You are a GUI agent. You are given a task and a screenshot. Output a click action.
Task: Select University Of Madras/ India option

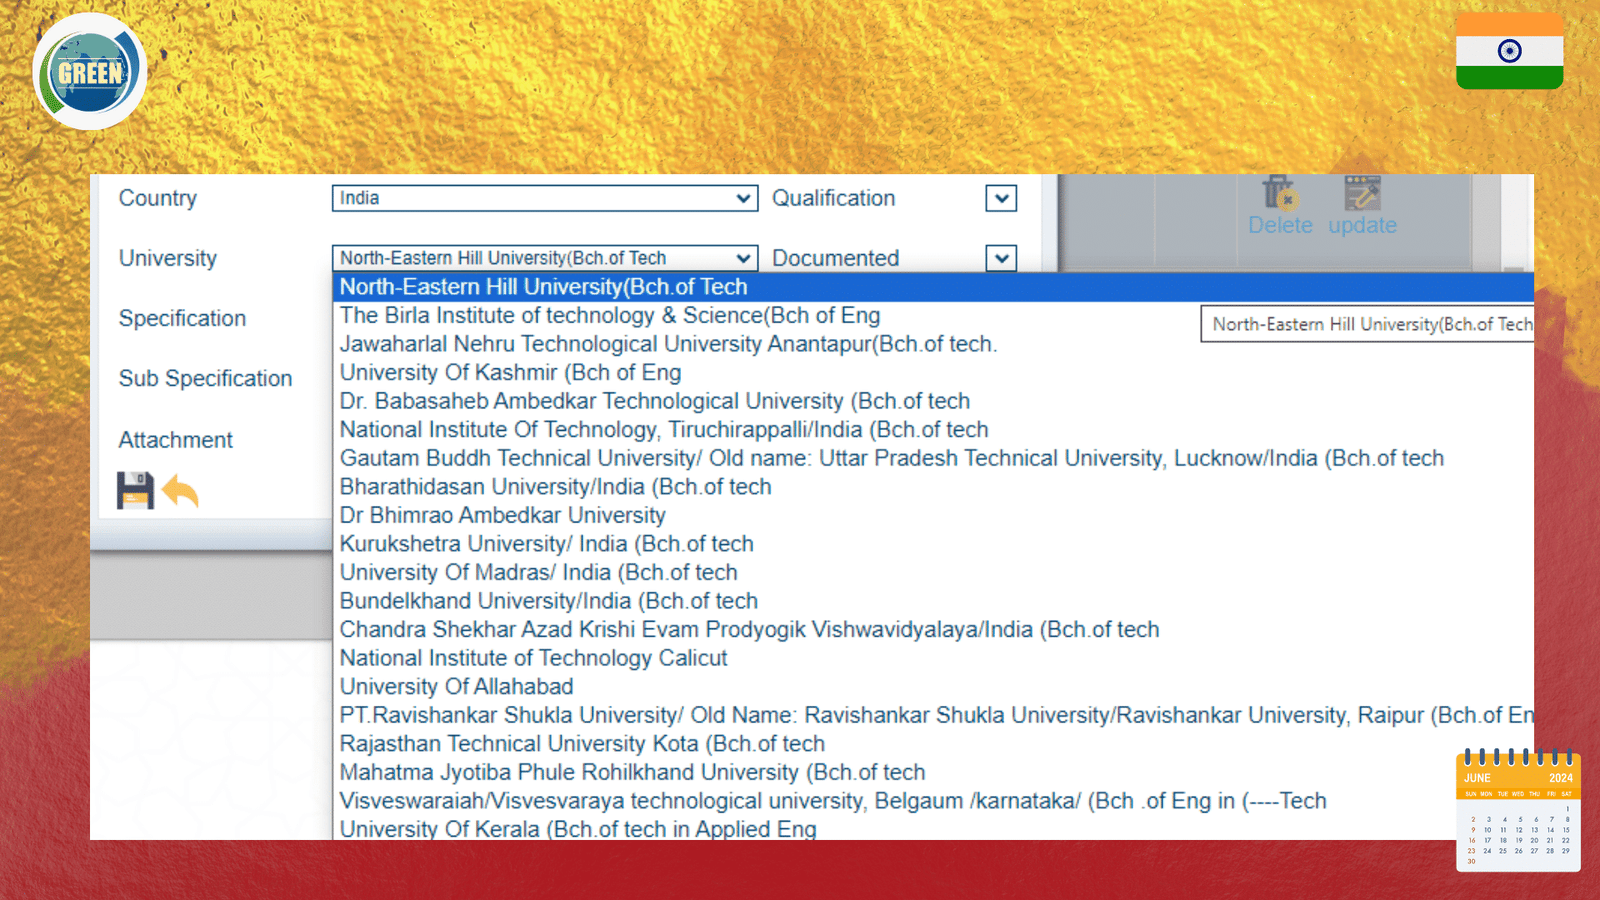click(538, 573)
